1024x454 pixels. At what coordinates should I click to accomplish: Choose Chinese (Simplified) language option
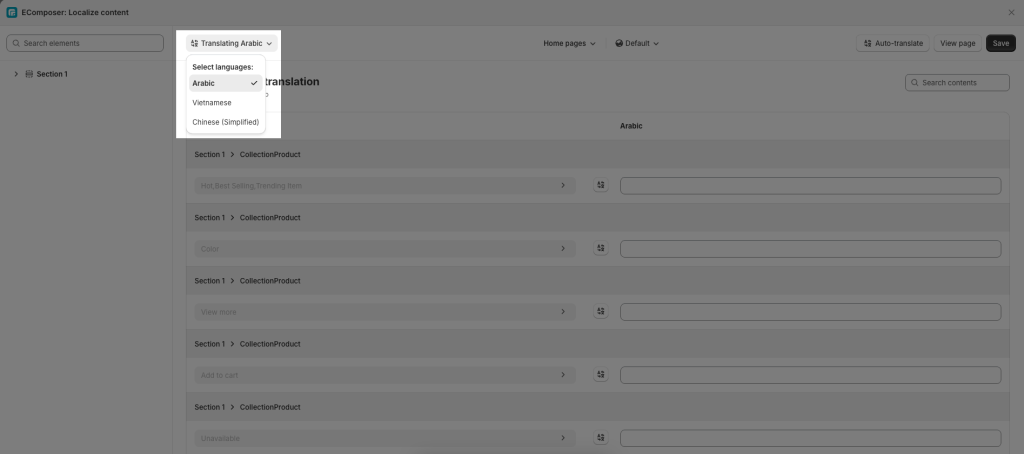pyautogui.click(x=225, y=122)
